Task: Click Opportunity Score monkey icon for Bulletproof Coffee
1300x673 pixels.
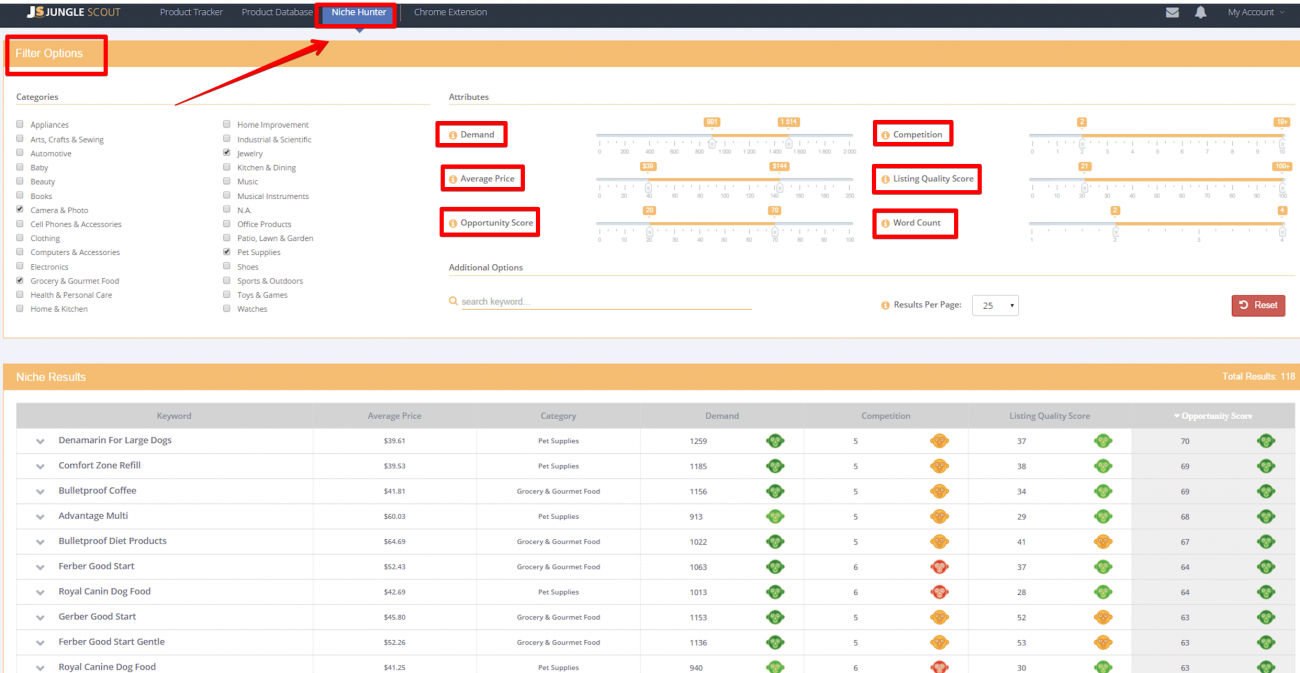Action: [1266, 491]
